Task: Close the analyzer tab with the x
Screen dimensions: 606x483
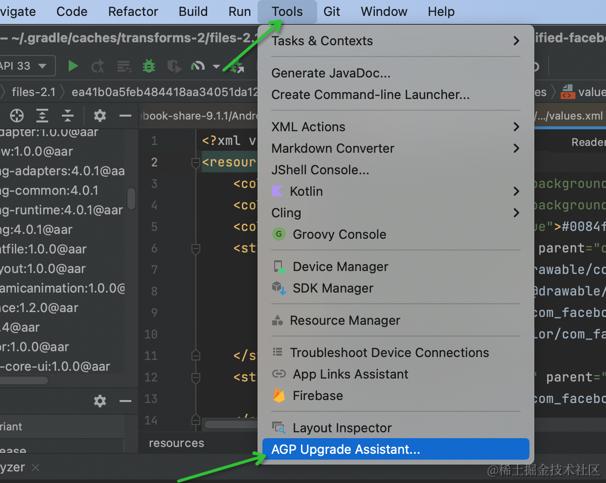Action: [36, 468]
